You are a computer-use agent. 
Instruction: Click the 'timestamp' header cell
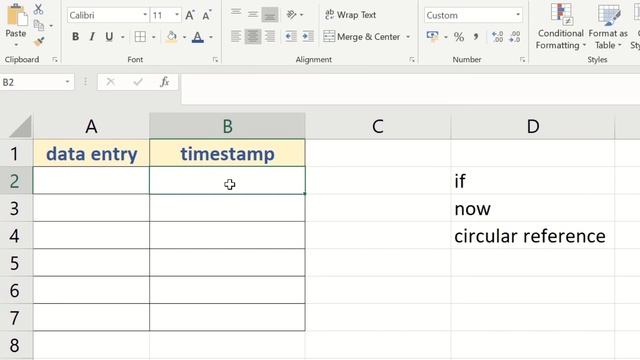click(227, 153)
